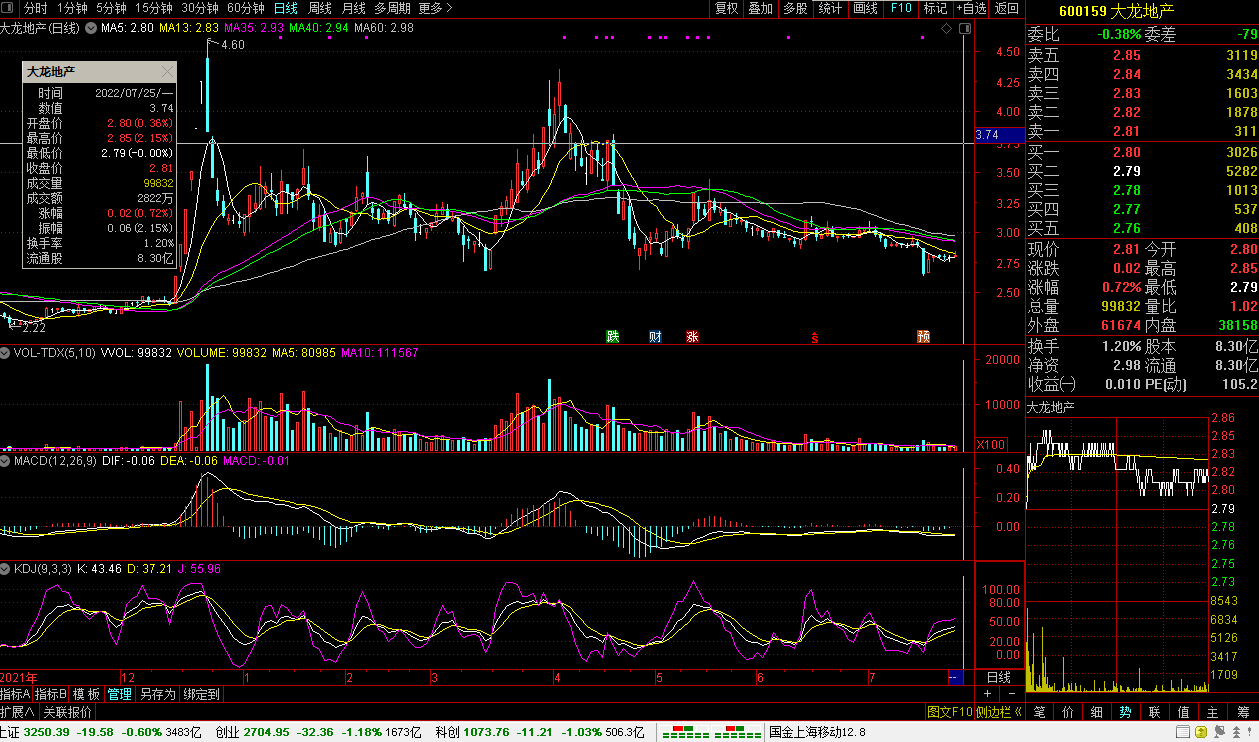Click the 财 financial event marker
This screenshot has height=742, width=1259.
(x=655, y=336)
